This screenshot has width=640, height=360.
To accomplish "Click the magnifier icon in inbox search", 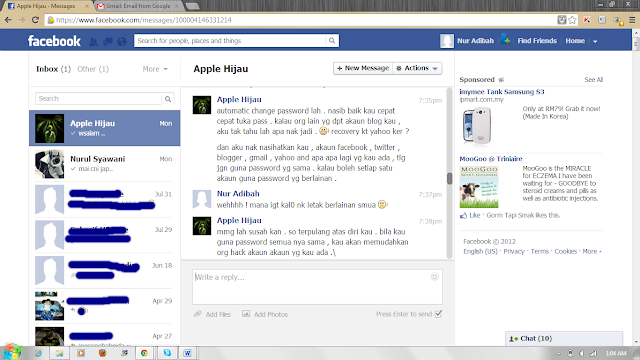I will (x=168, y=99).
